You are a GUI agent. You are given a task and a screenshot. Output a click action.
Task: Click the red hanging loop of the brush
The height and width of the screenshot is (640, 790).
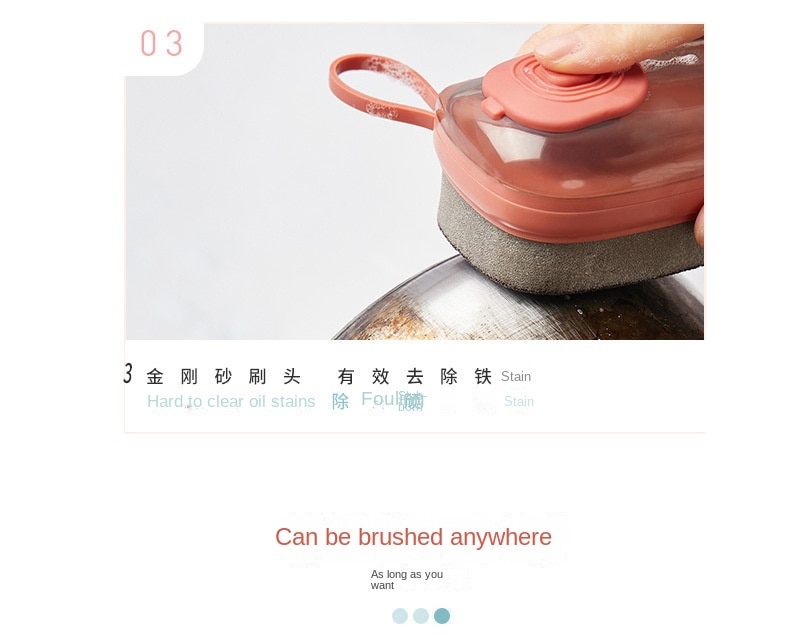pos(381,90)
